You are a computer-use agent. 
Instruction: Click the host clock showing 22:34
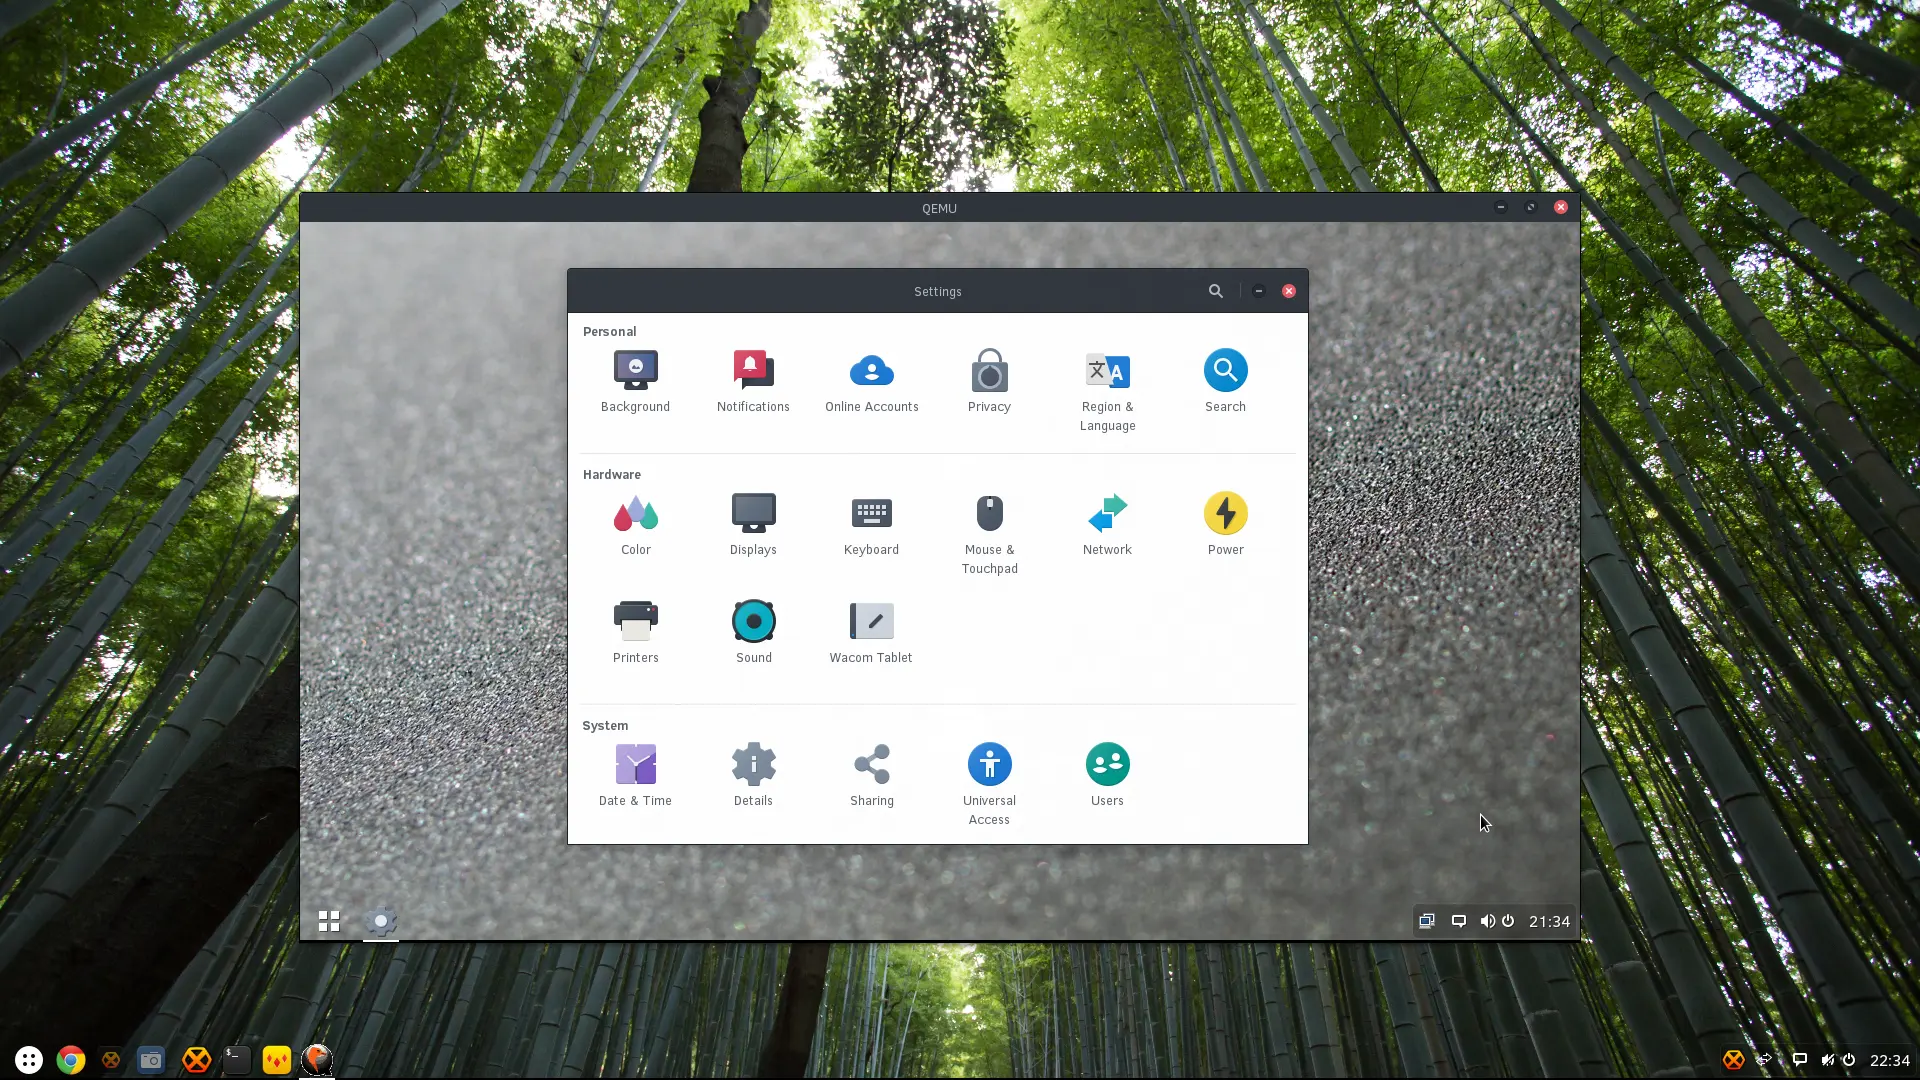[x=1890, y=1060]
